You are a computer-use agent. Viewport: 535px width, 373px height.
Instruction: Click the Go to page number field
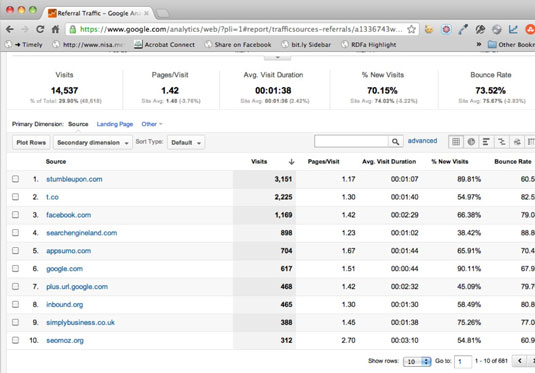463,361
